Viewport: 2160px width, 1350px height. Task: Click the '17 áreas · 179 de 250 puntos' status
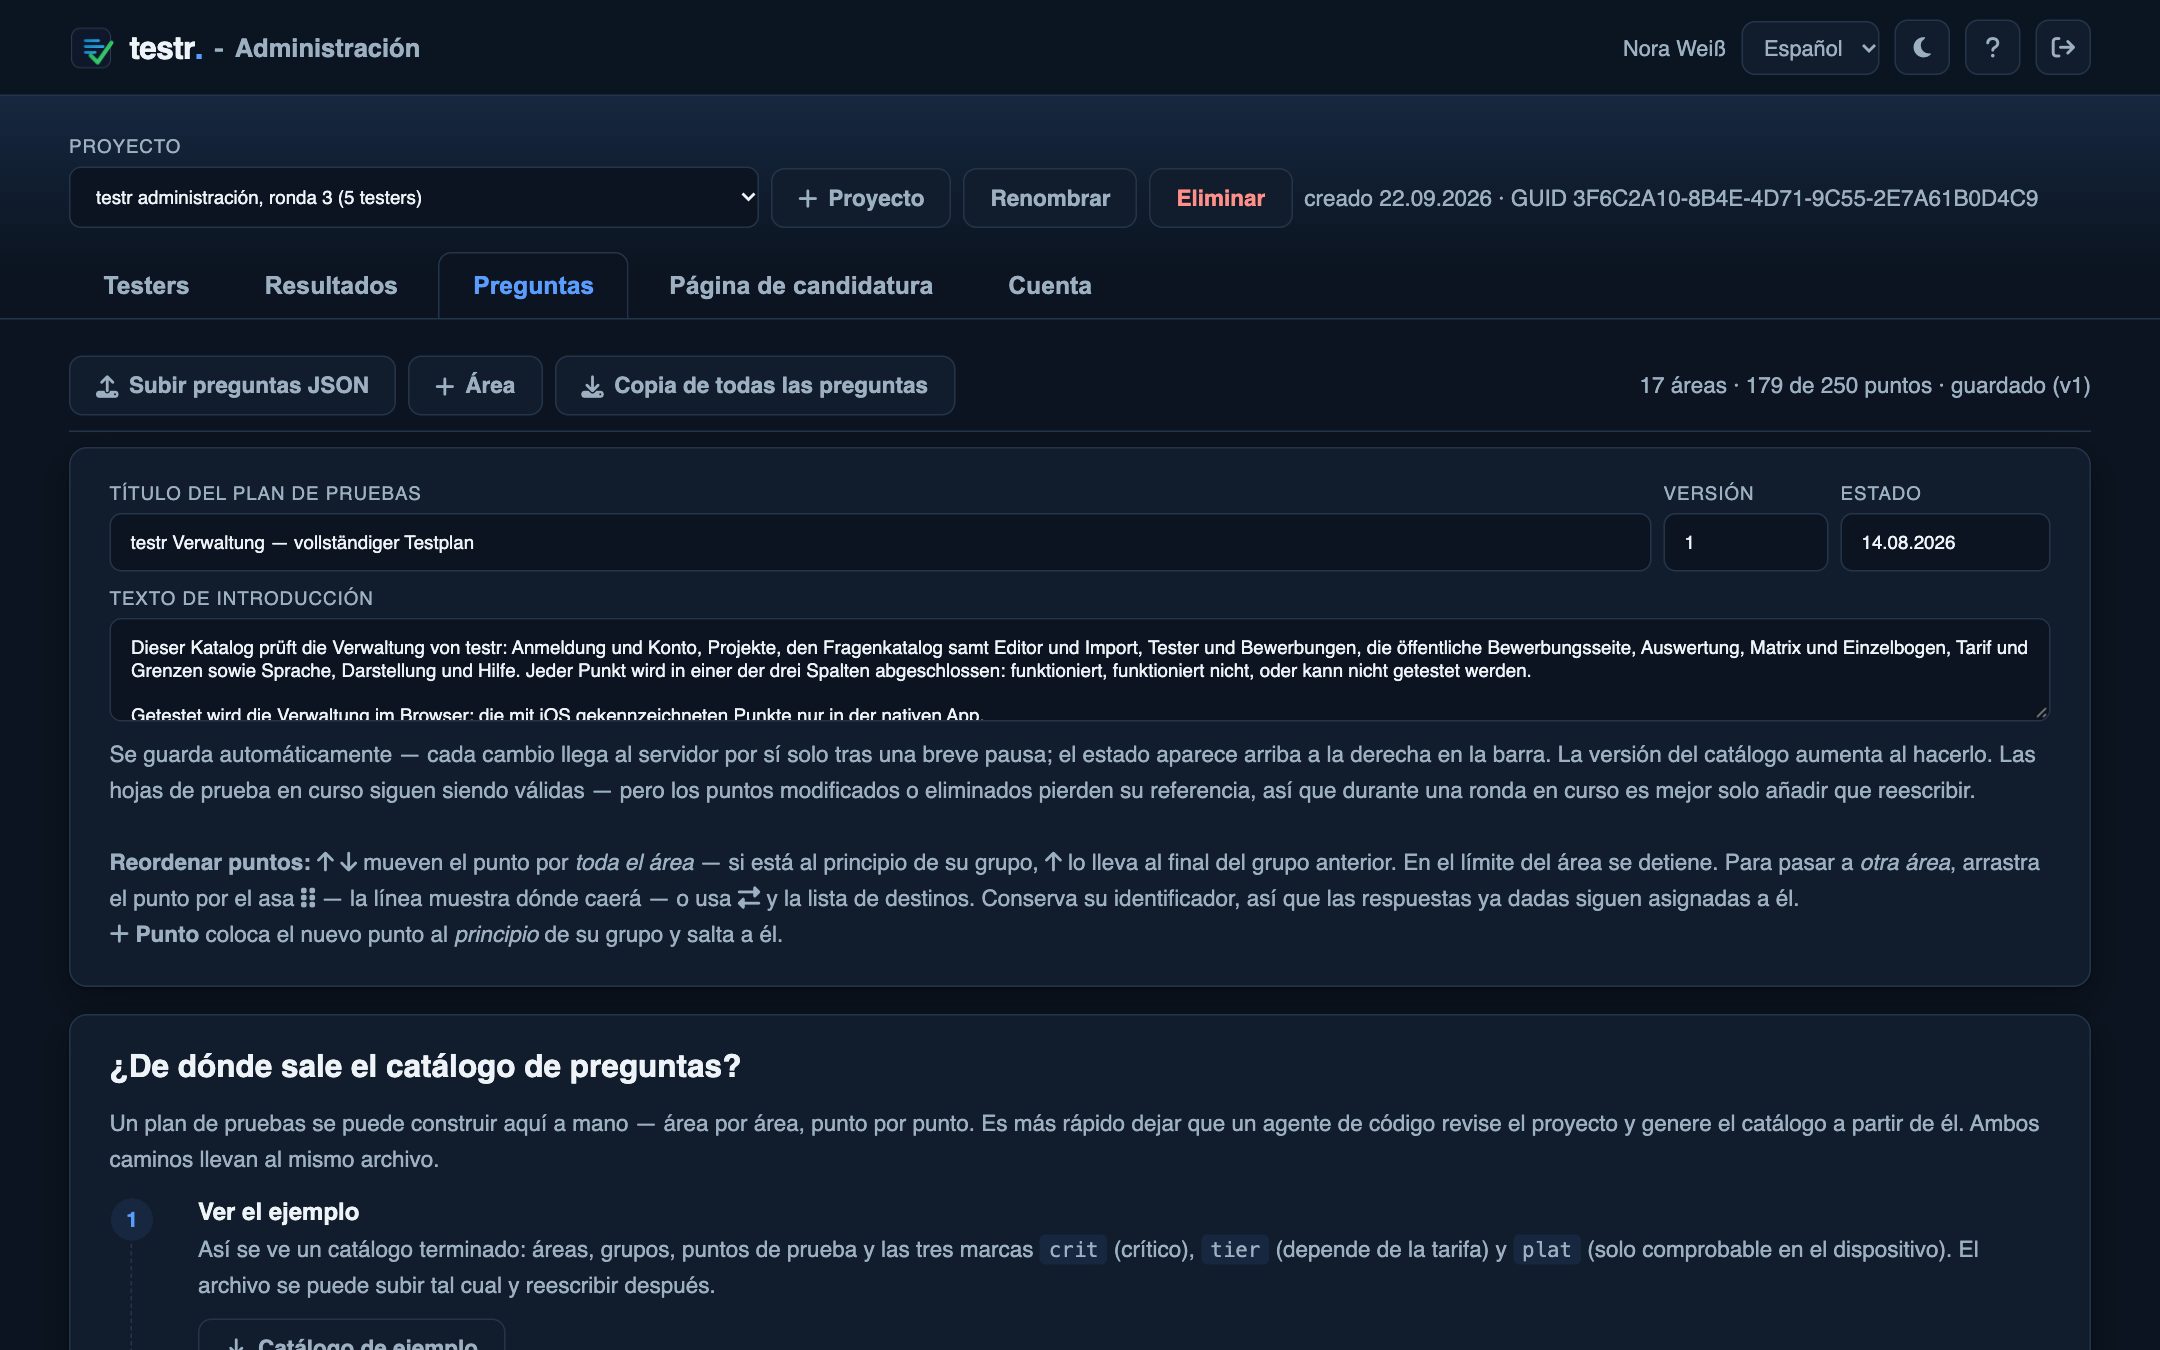[1785, 386]
